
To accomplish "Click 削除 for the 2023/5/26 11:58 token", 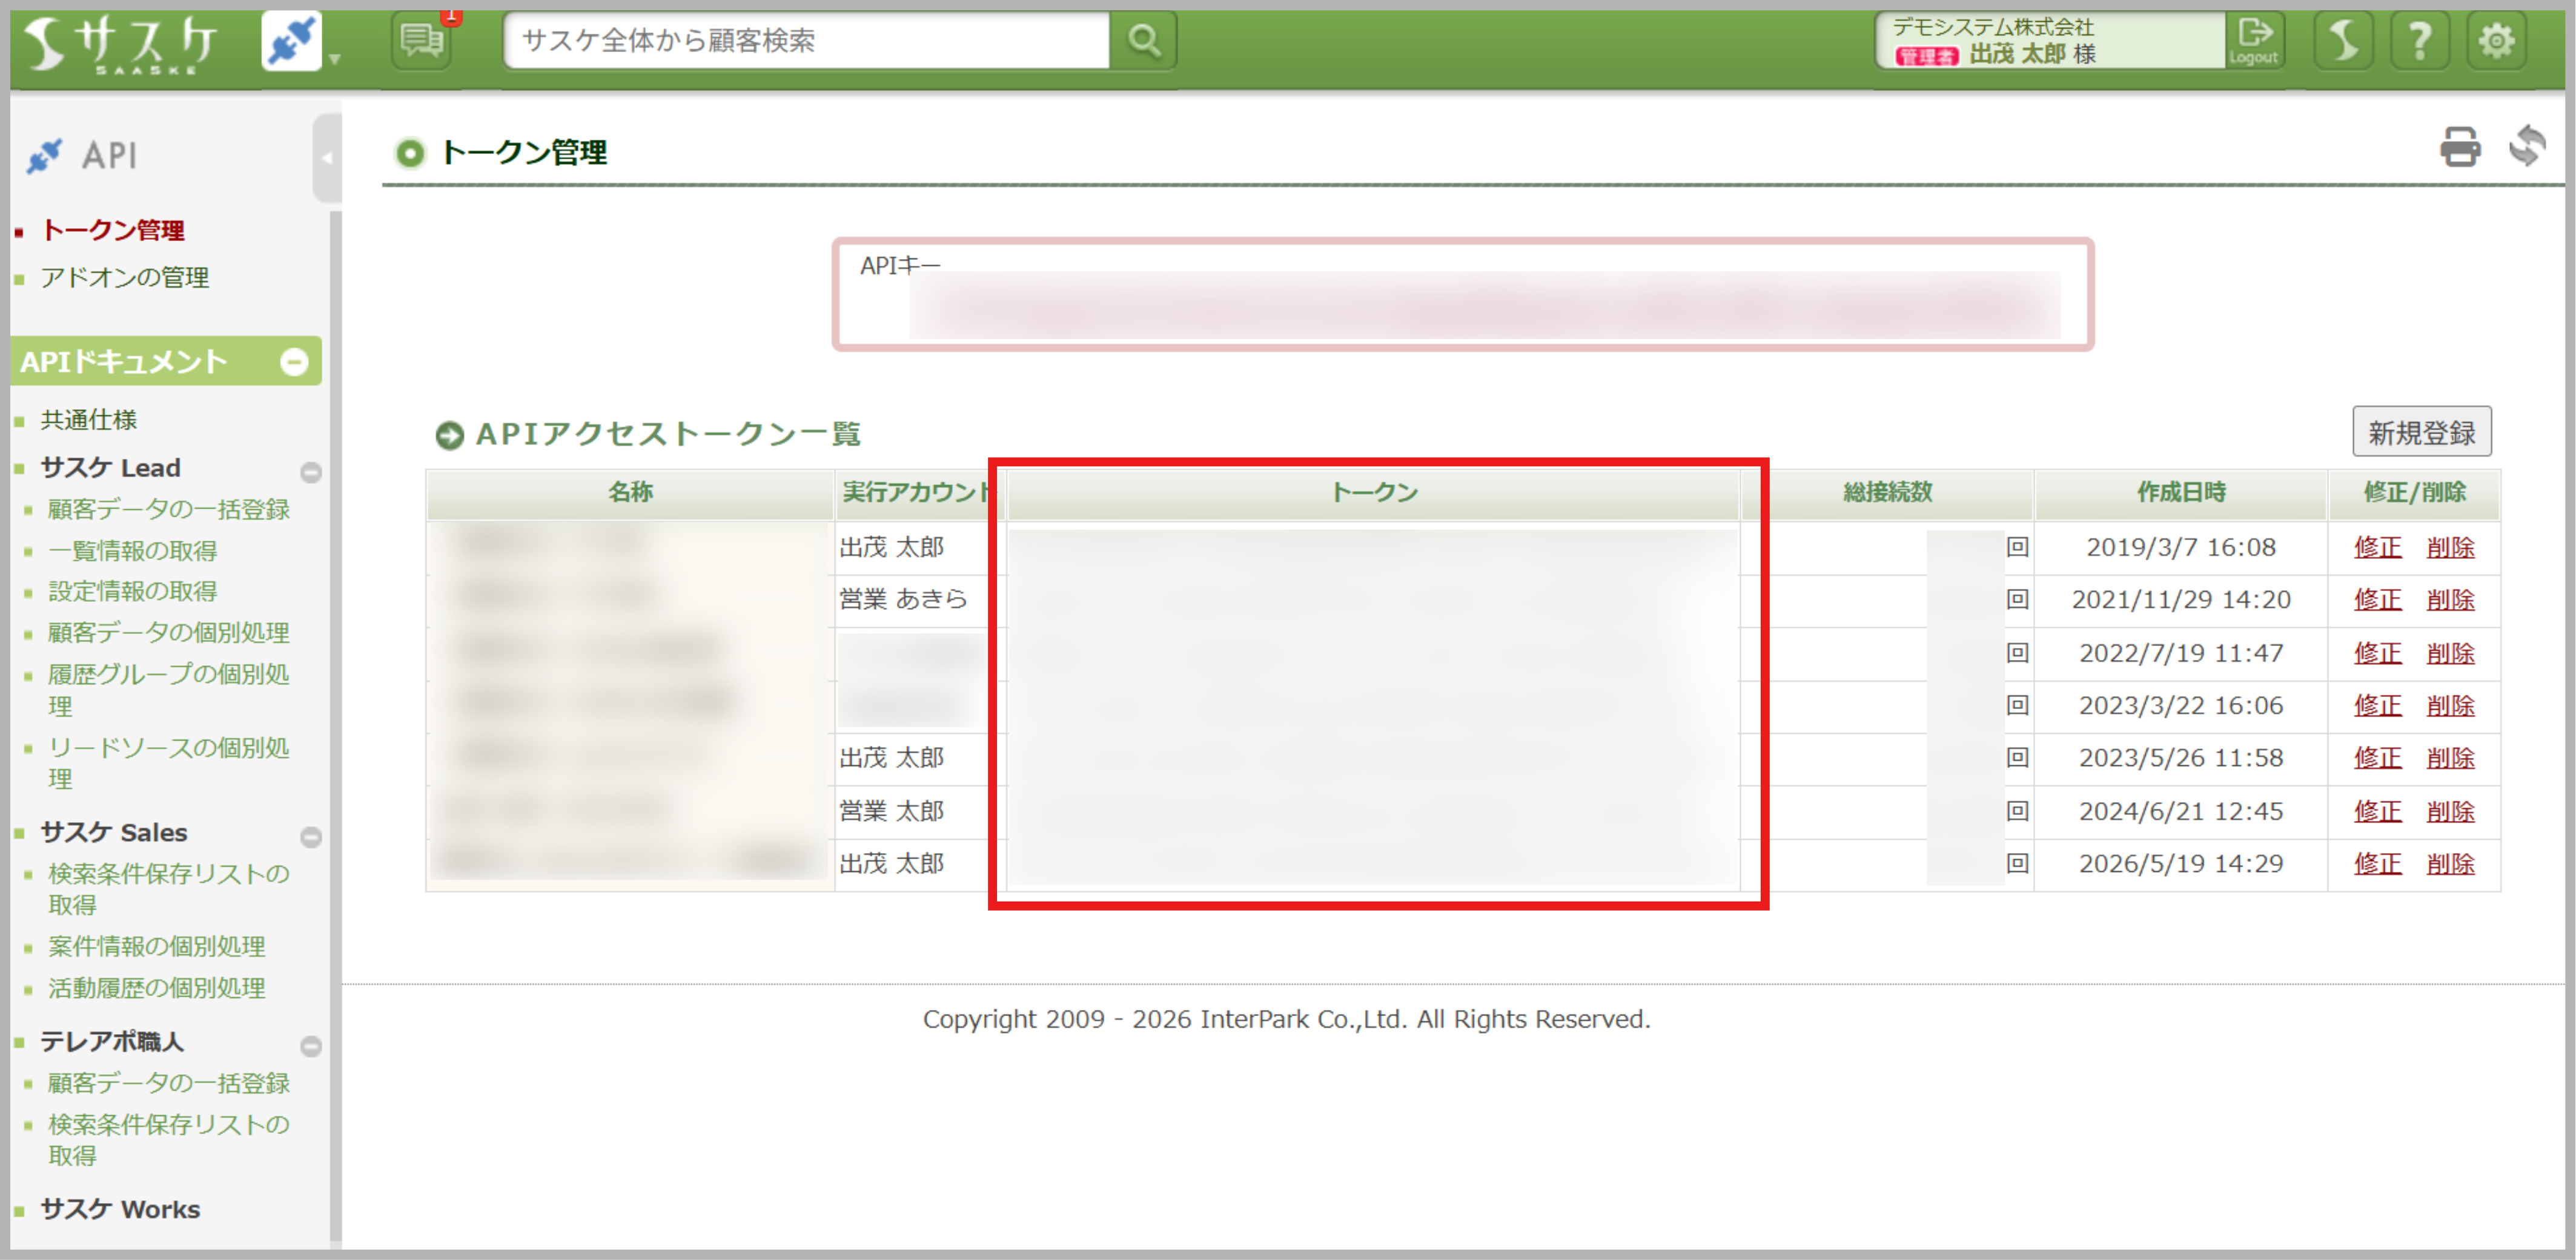I will click(2450, 758).
